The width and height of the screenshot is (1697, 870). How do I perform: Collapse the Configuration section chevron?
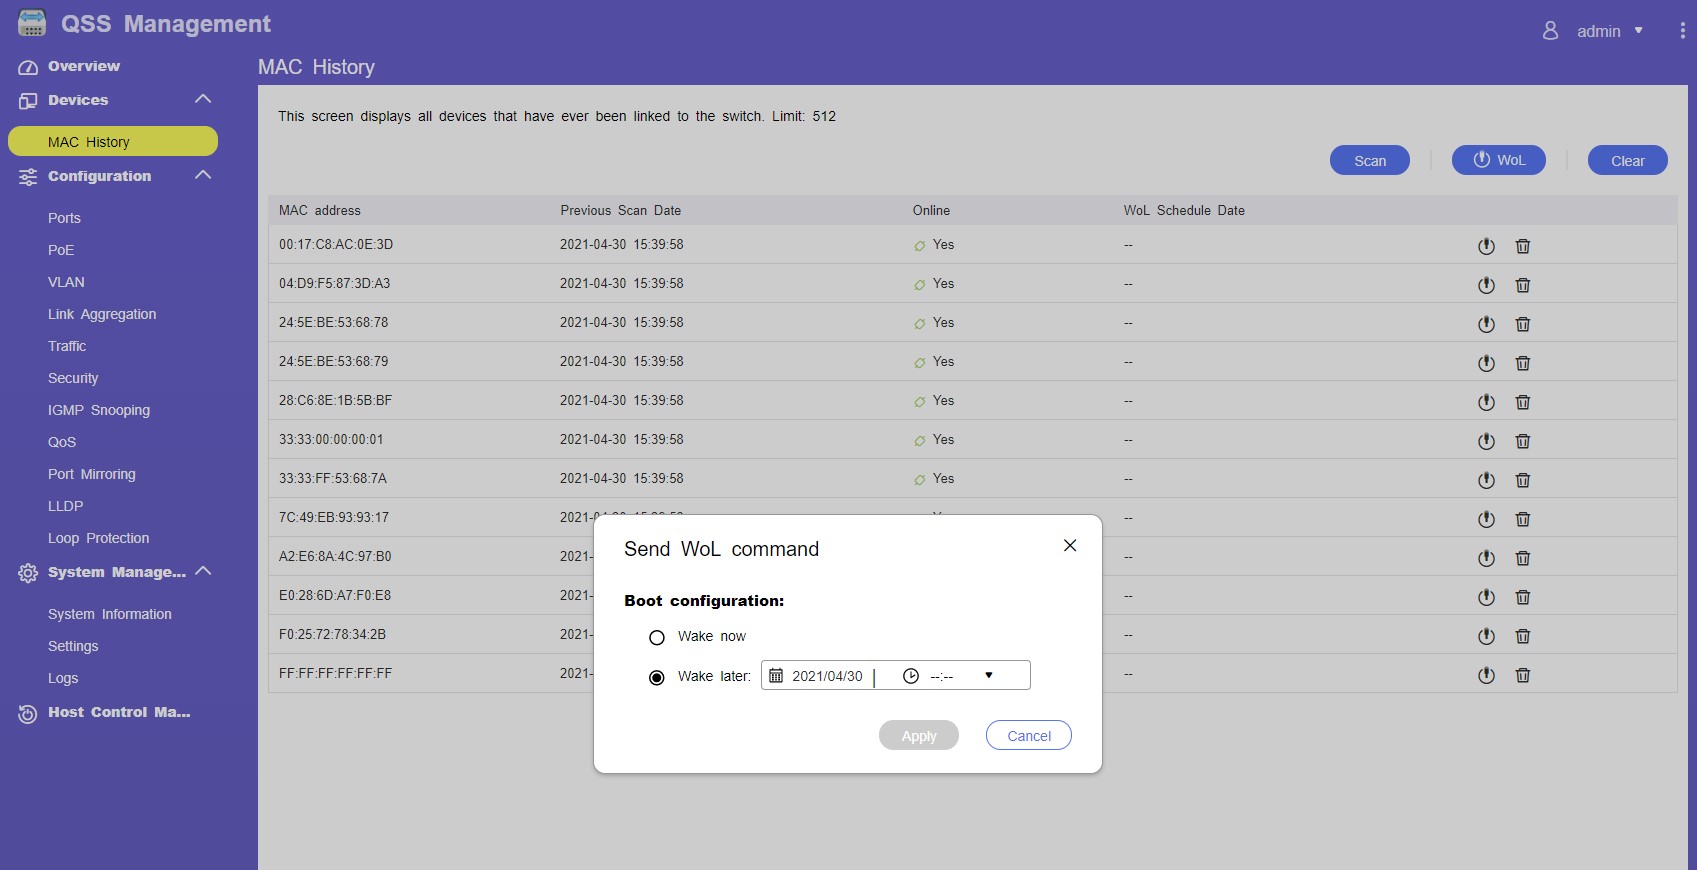[203, 175]
